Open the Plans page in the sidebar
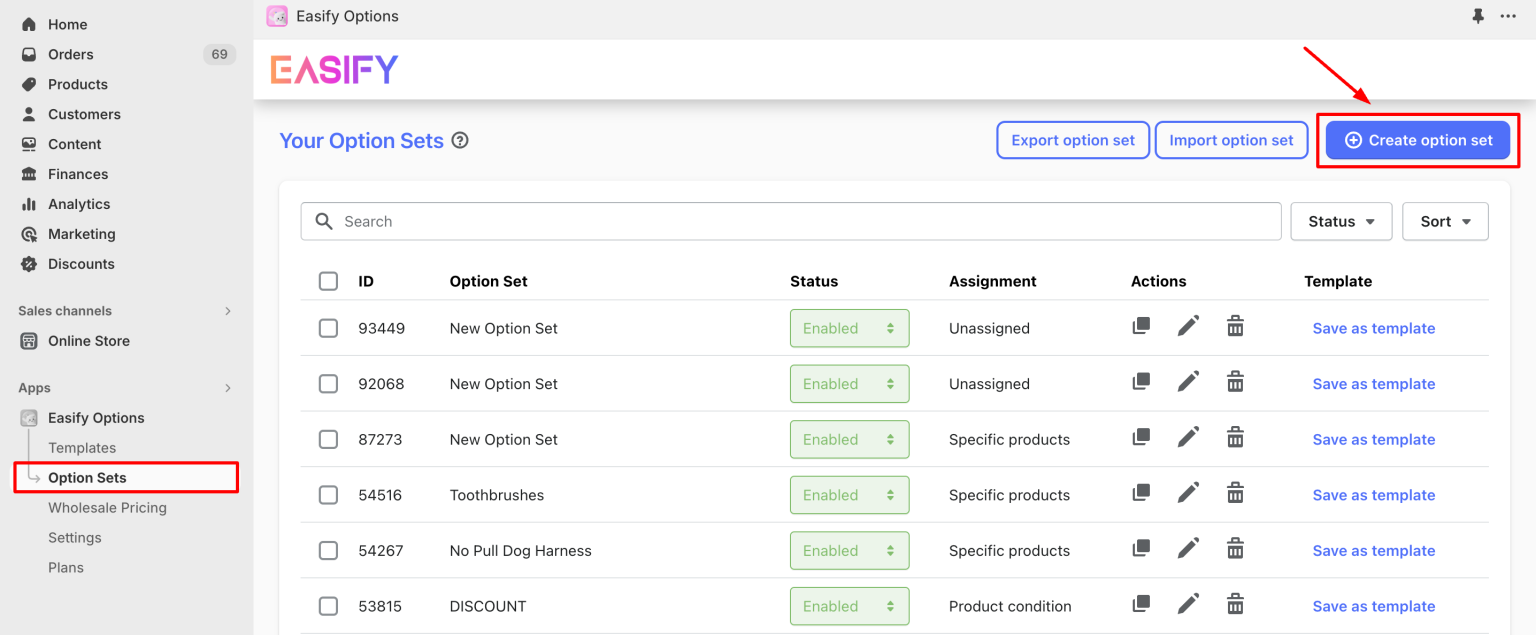The height and width of the screenshot is (635, 1536). click(x=65, y=567)
